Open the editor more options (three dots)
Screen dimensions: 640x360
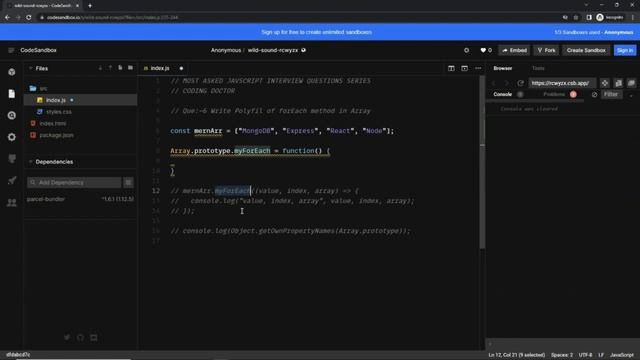[x=478, y=68]
